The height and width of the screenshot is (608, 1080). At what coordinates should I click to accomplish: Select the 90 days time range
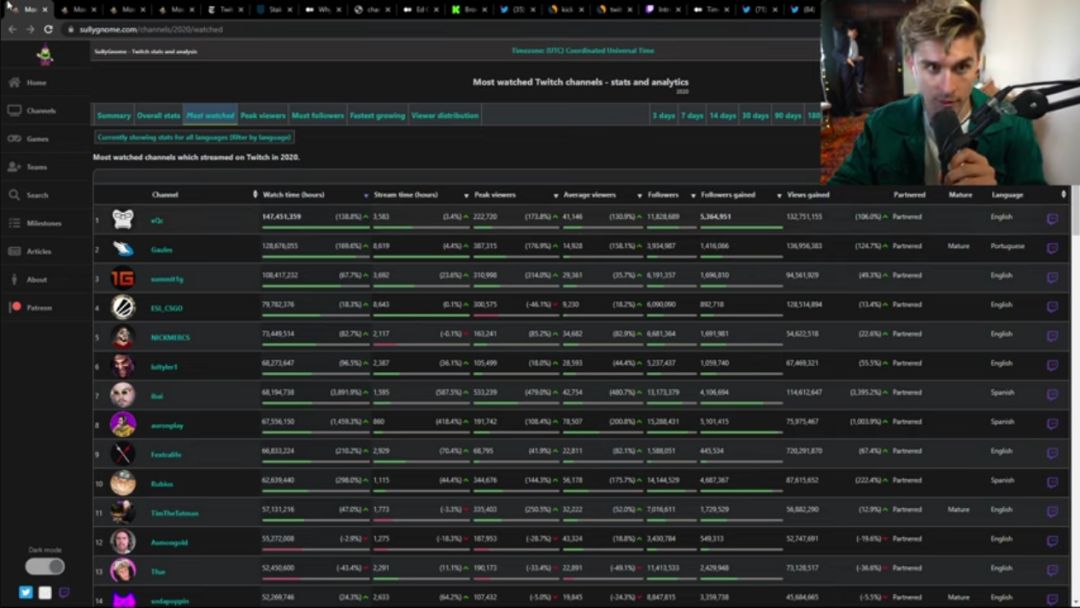(788, 116)
